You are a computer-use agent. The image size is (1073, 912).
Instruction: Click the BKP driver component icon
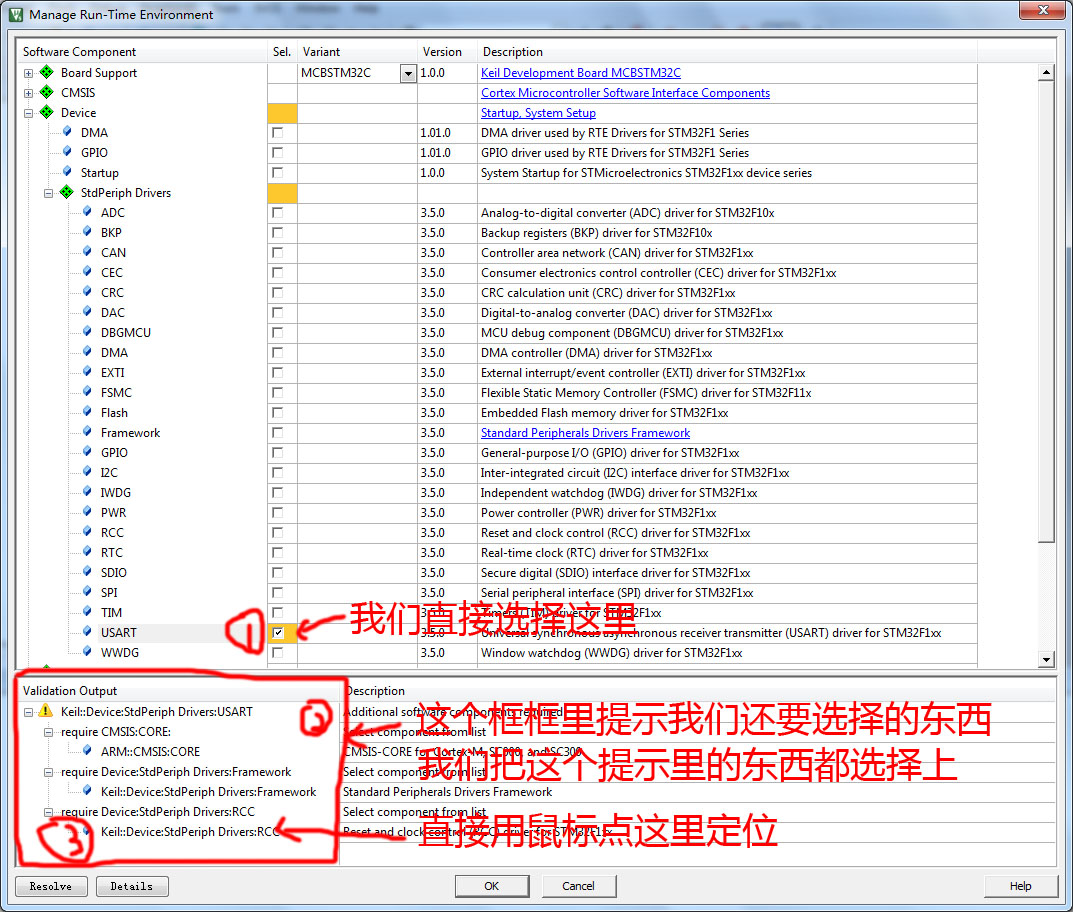click(87, 231)
